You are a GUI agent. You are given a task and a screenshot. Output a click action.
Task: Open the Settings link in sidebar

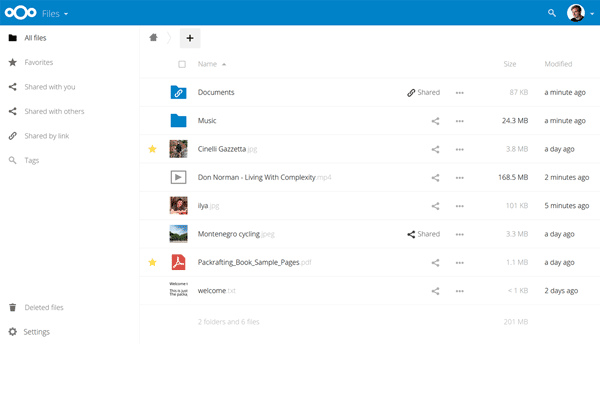pos(37,332)
